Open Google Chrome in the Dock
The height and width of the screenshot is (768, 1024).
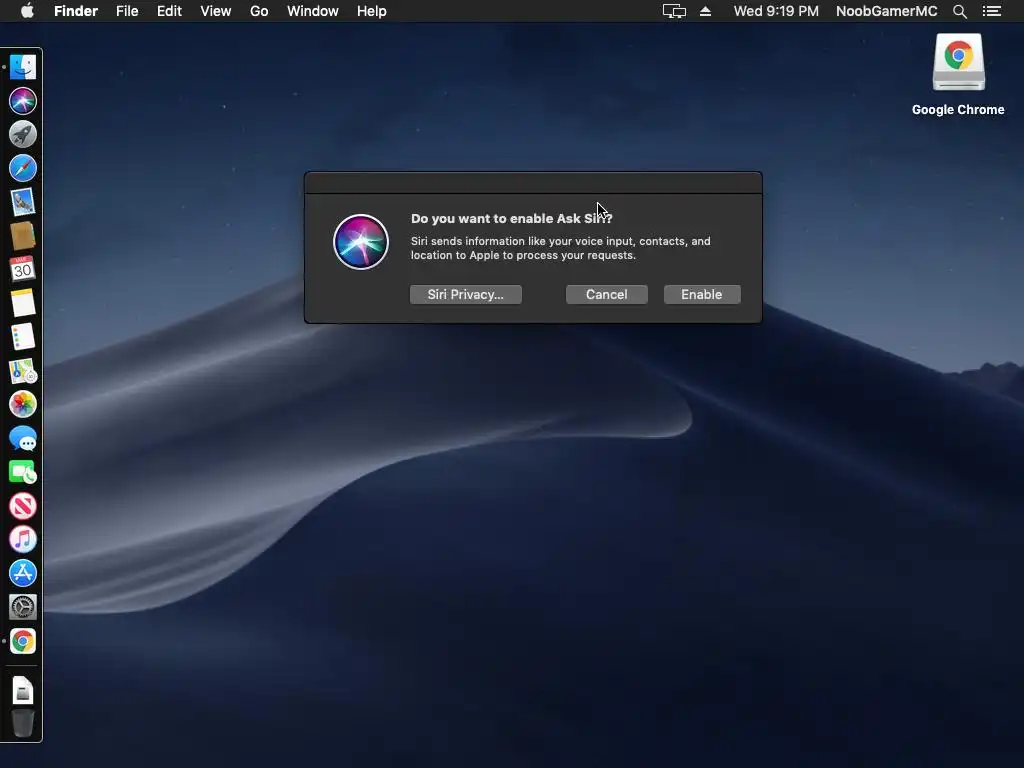click(x=23, y=641)
